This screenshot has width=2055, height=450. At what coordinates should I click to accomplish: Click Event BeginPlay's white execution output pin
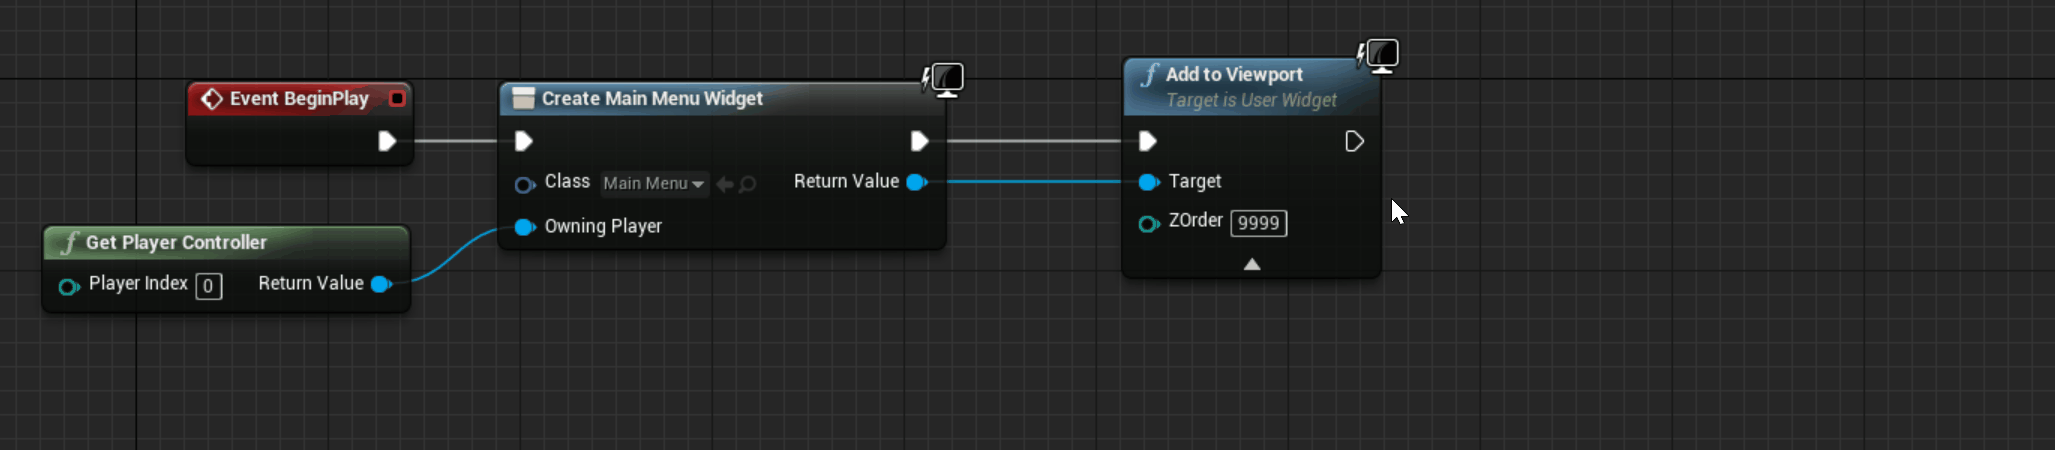point(387,141)
